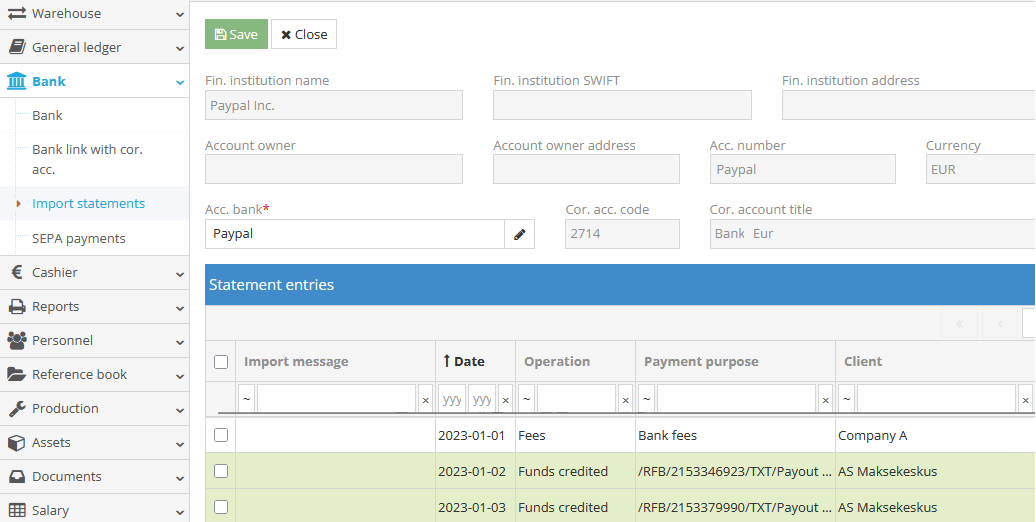Check the Bank fees row checkbox

click(221, 435)
